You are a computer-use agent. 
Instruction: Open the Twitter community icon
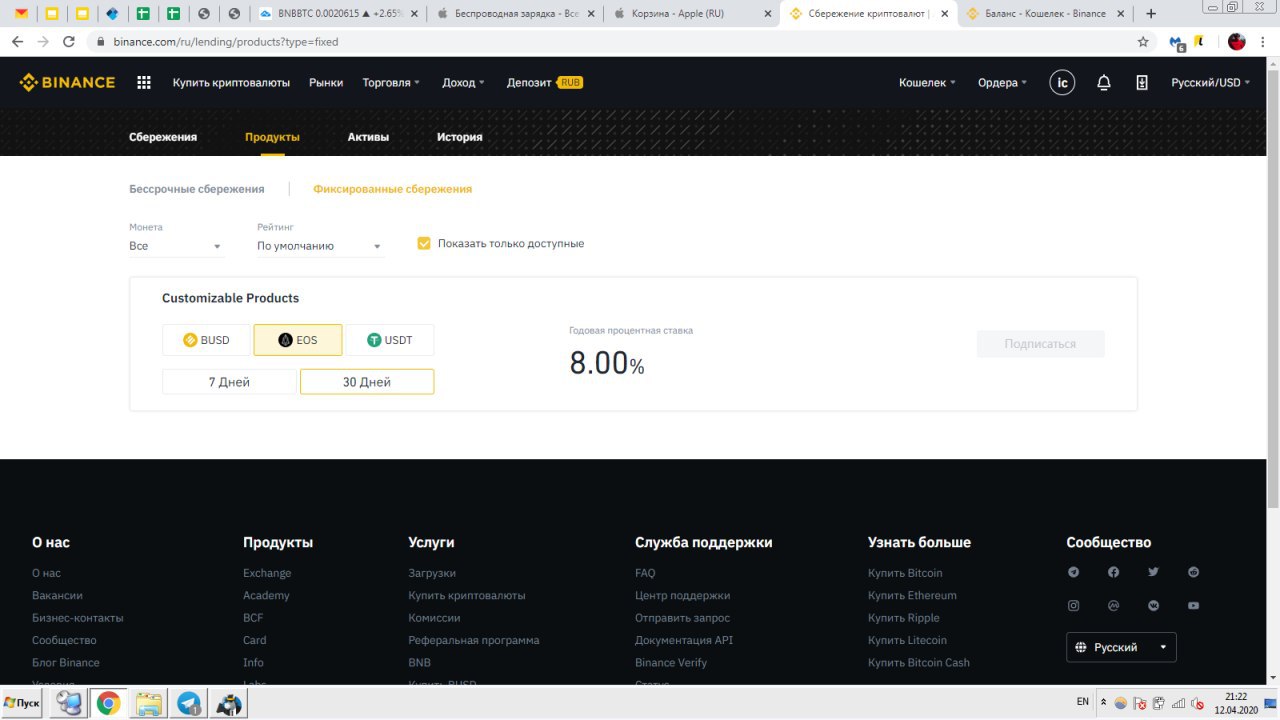pos(1153,572)
